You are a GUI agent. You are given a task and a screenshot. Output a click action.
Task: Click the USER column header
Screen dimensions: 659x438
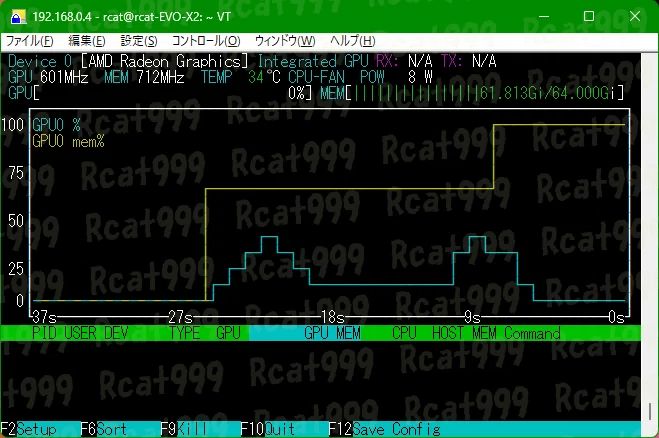click(80, 333)
